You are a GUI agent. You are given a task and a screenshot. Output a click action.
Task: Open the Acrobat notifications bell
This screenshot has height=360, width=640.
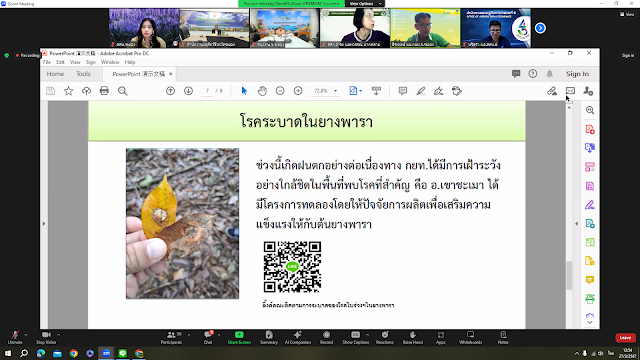[x=550, y=74]
